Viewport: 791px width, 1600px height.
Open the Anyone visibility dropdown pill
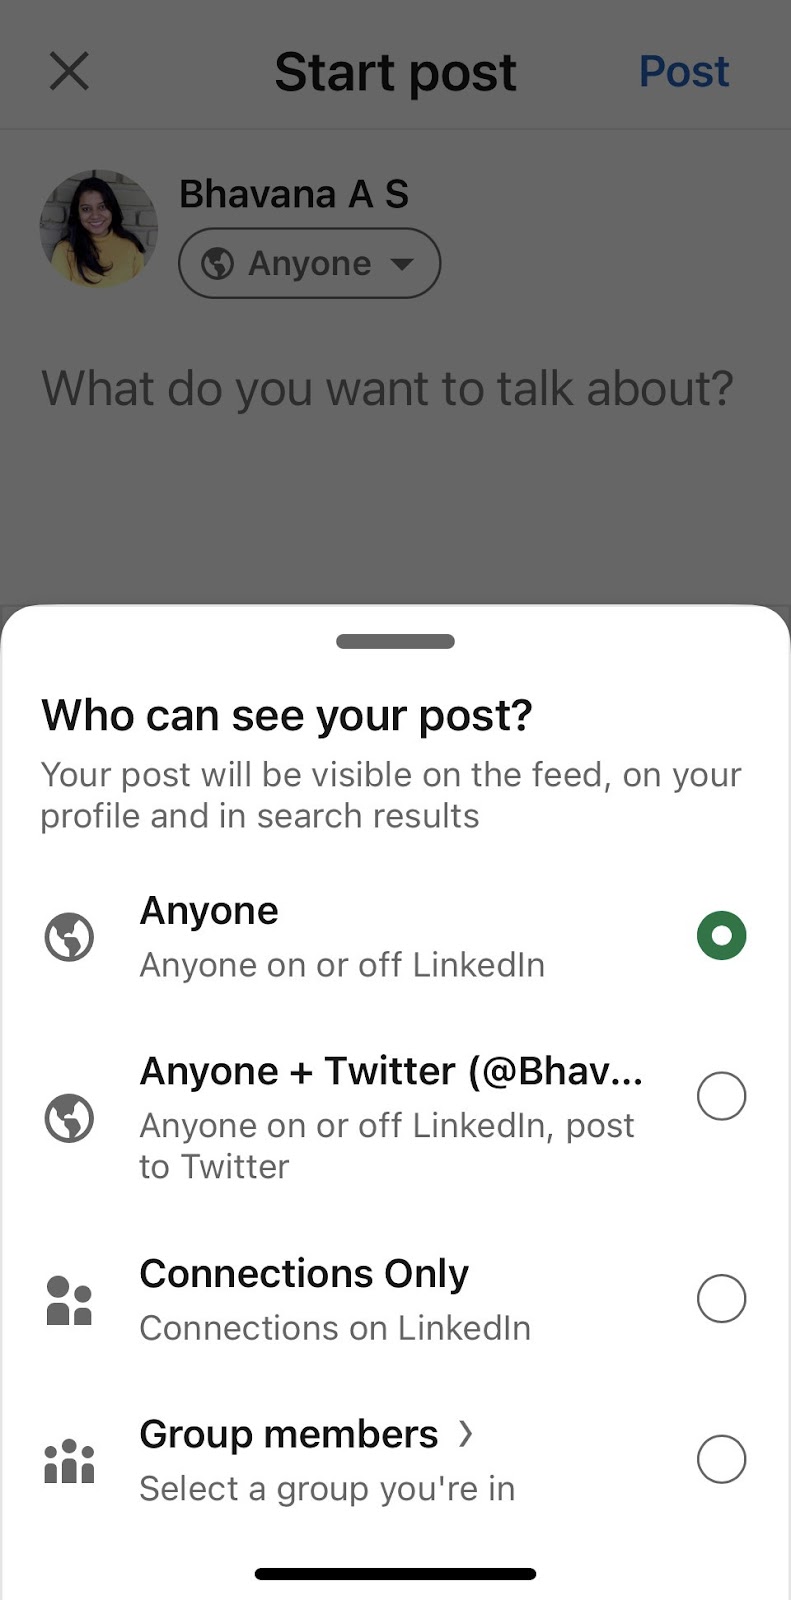coord(309,264)
